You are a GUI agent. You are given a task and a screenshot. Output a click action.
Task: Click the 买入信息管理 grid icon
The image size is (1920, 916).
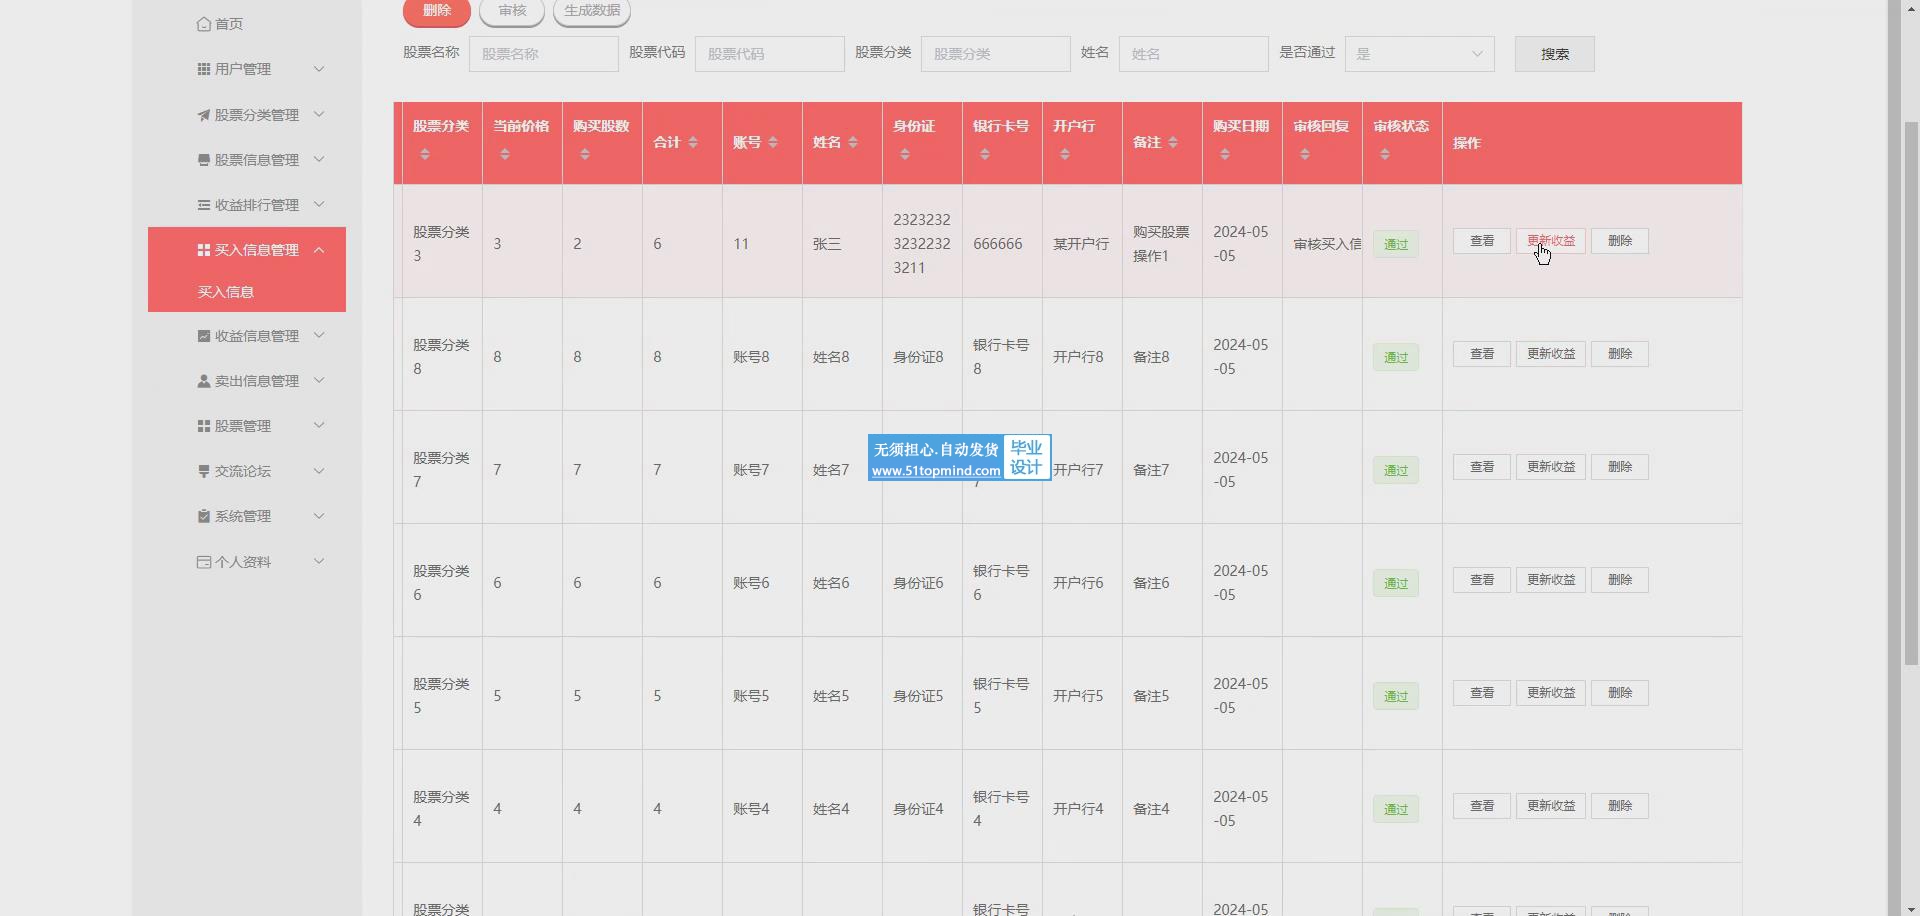click(204, 250)
